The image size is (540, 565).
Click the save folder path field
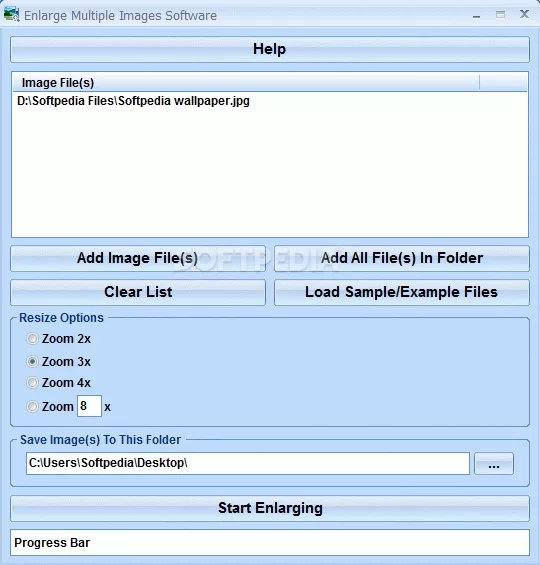click(248, 463)
